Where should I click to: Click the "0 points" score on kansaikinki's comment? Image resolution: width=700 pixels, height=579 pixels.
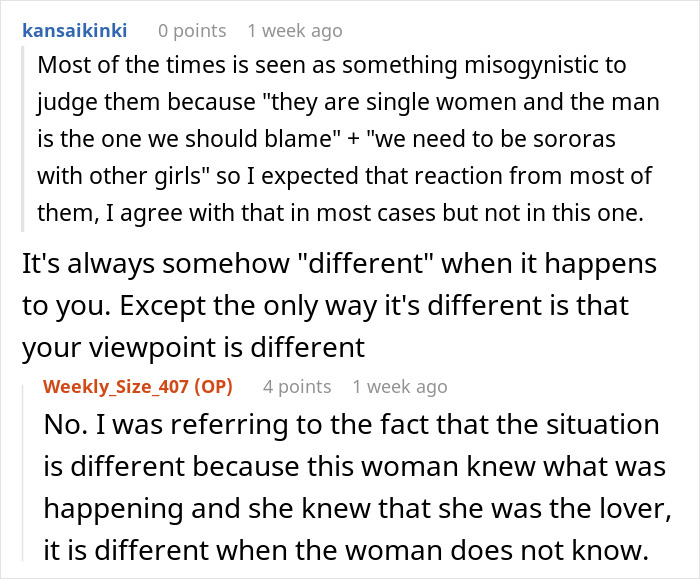194,30
